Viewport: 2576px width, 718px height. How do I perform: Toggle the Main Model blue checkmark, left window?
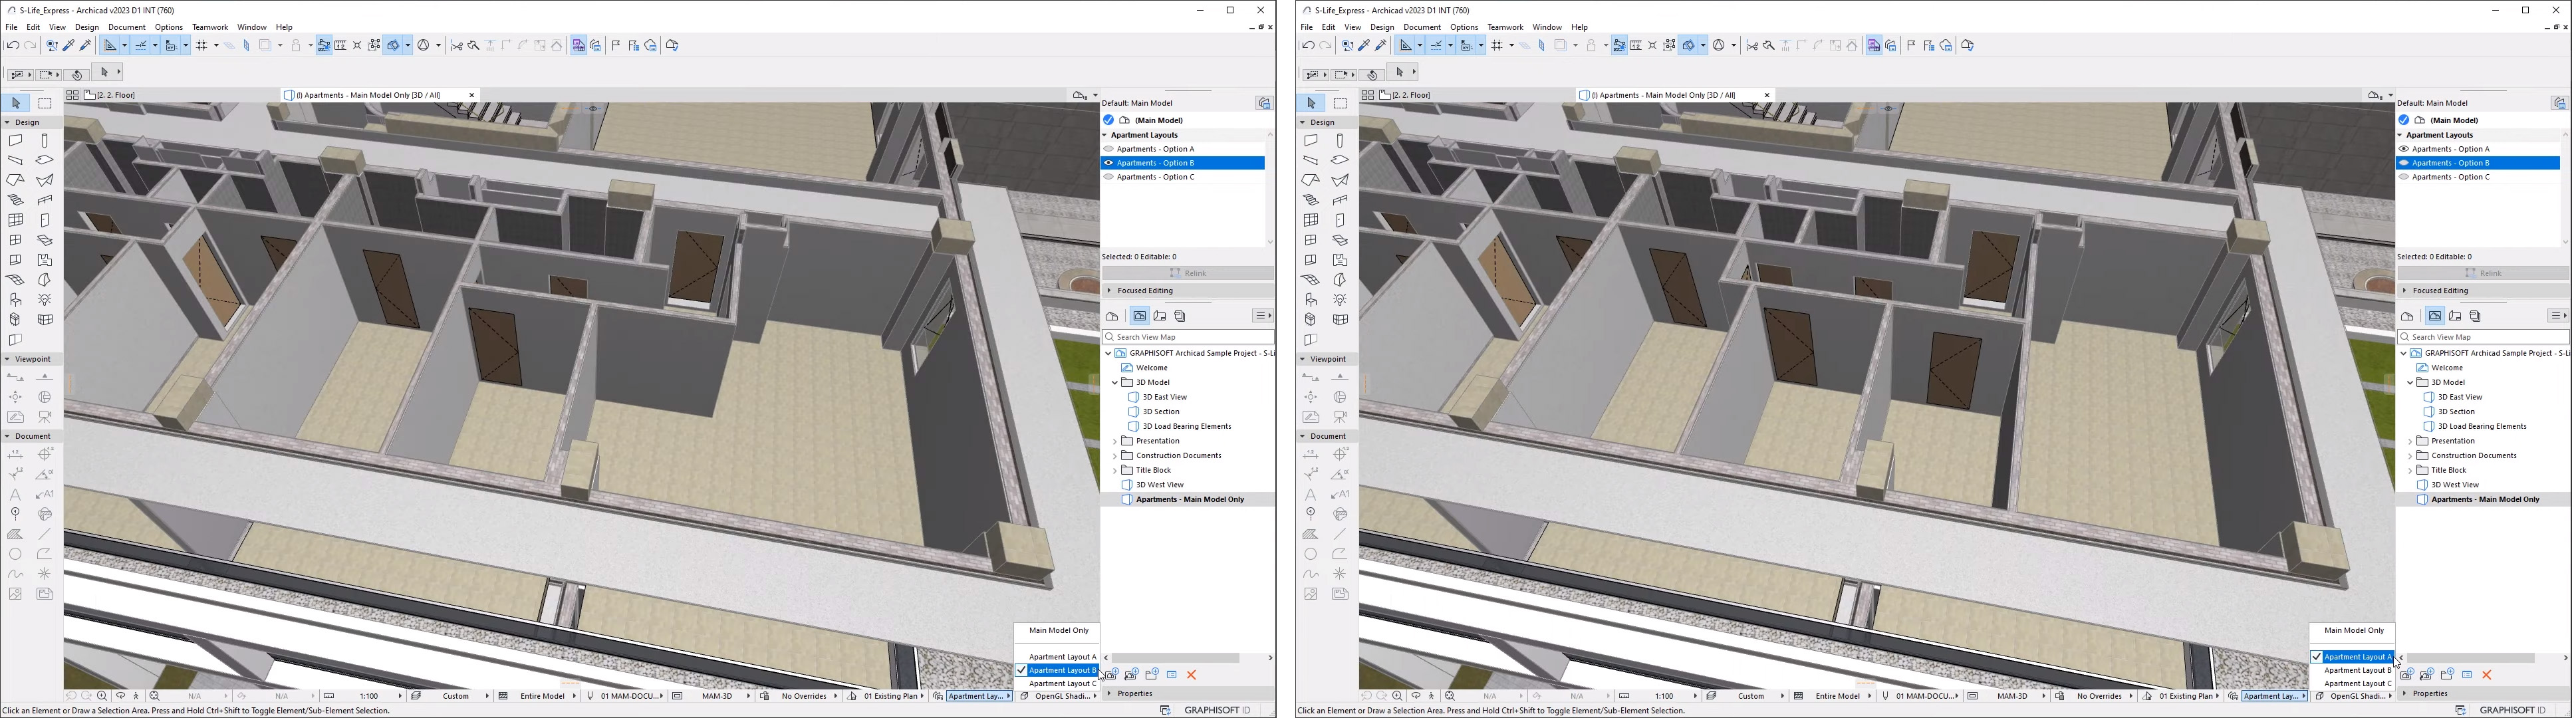click(x=1108, y=120)
